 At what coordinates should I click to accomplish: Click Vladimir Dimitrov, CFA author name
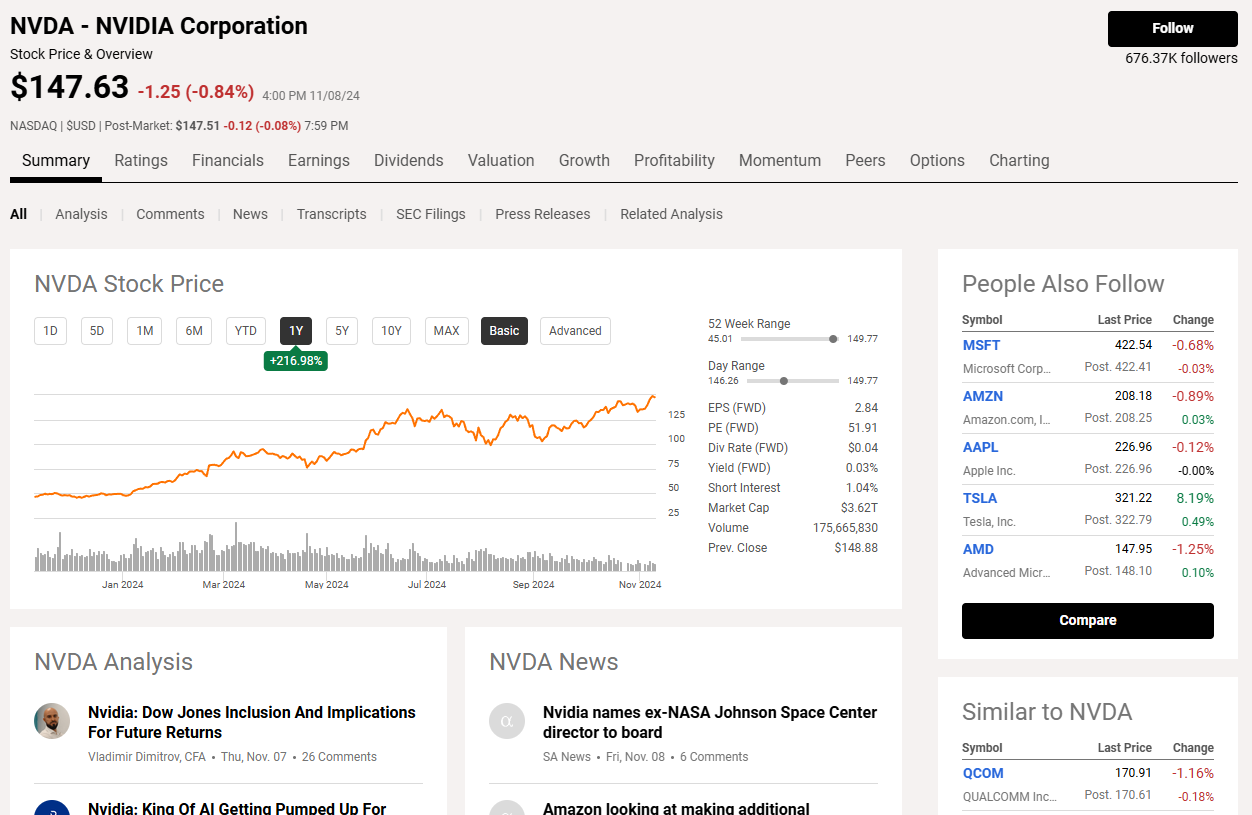pyautogui.click(x=147, y=757)
